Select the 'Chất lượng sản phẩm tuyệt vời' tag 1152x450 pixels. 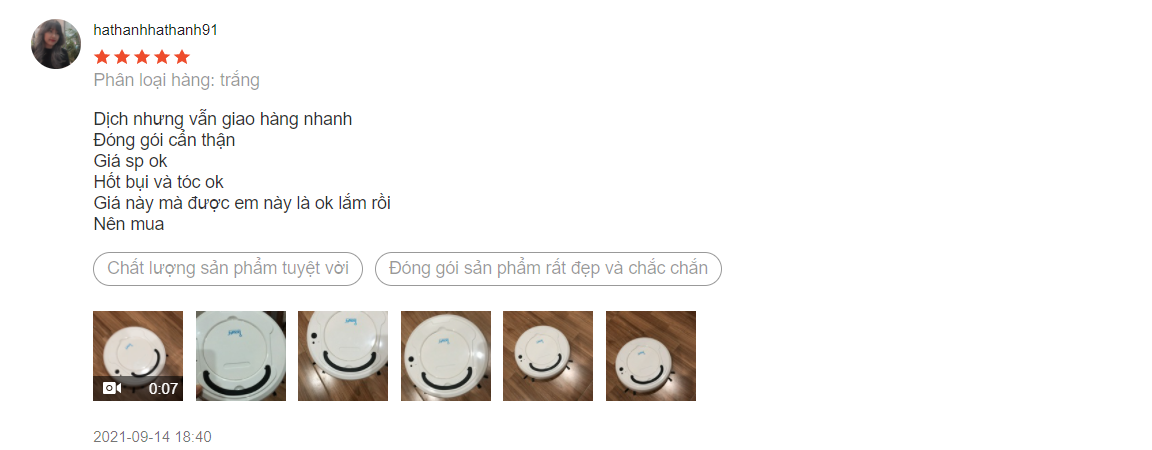(x=228, y=268)
